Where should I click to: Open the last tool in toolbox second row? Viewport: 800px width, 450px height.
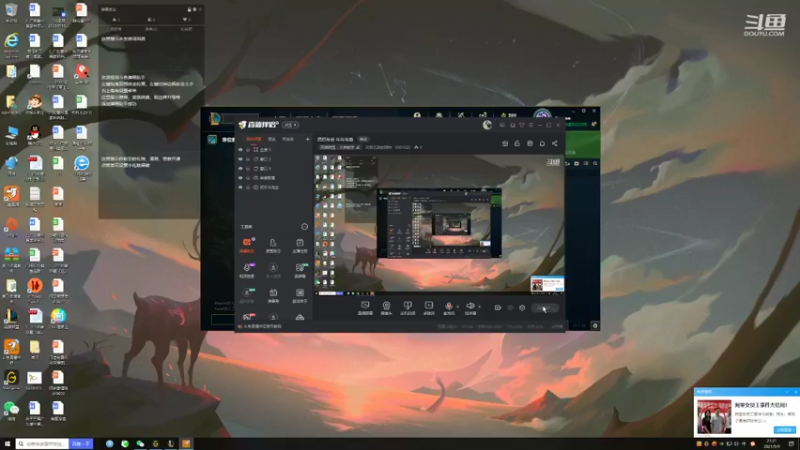point(299,270)
